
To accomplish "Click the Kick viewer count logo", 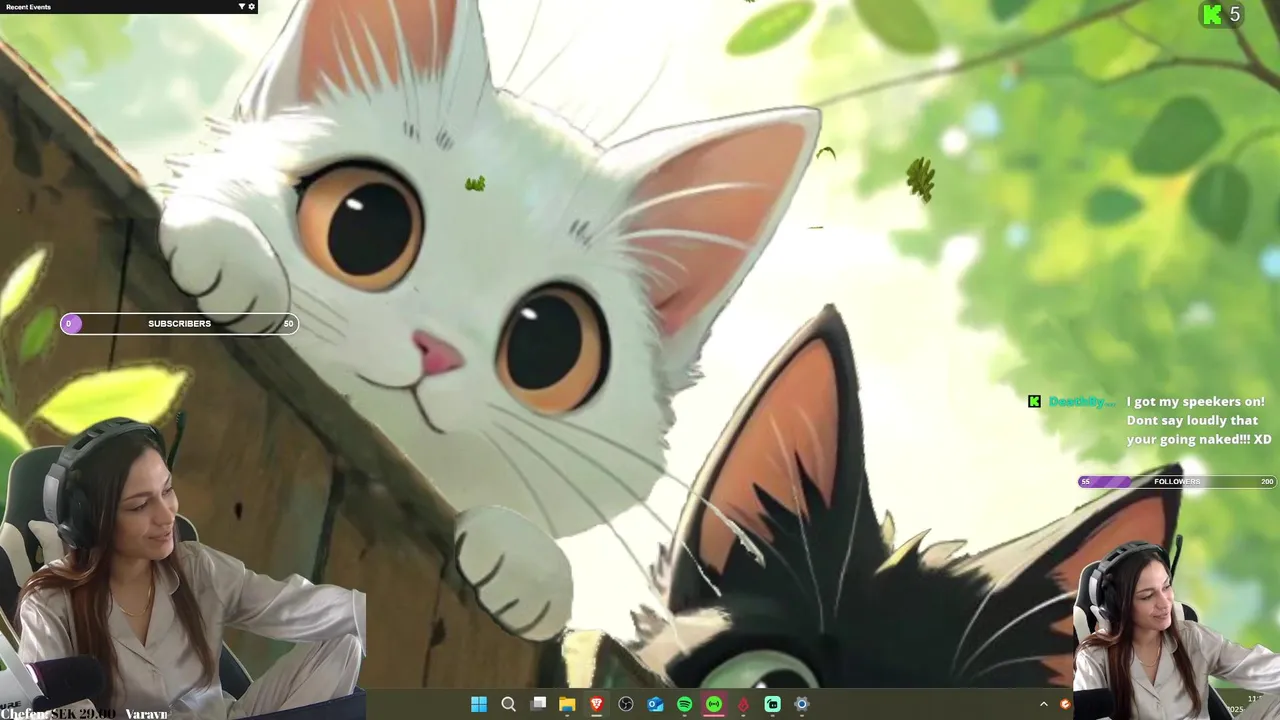I will pyautogui.click(x=1213, y=14).
